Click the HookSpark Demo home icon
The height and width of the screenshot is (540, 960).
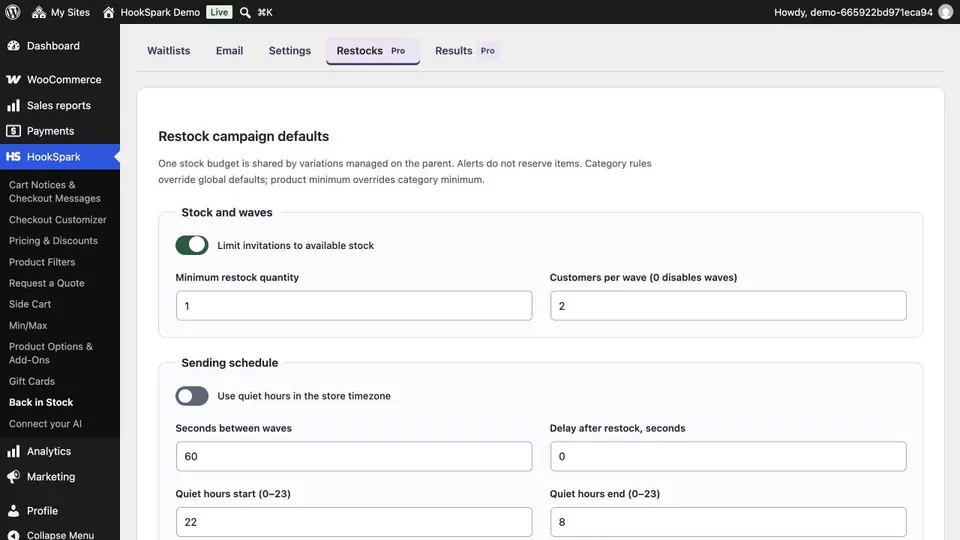coord(108,12)
